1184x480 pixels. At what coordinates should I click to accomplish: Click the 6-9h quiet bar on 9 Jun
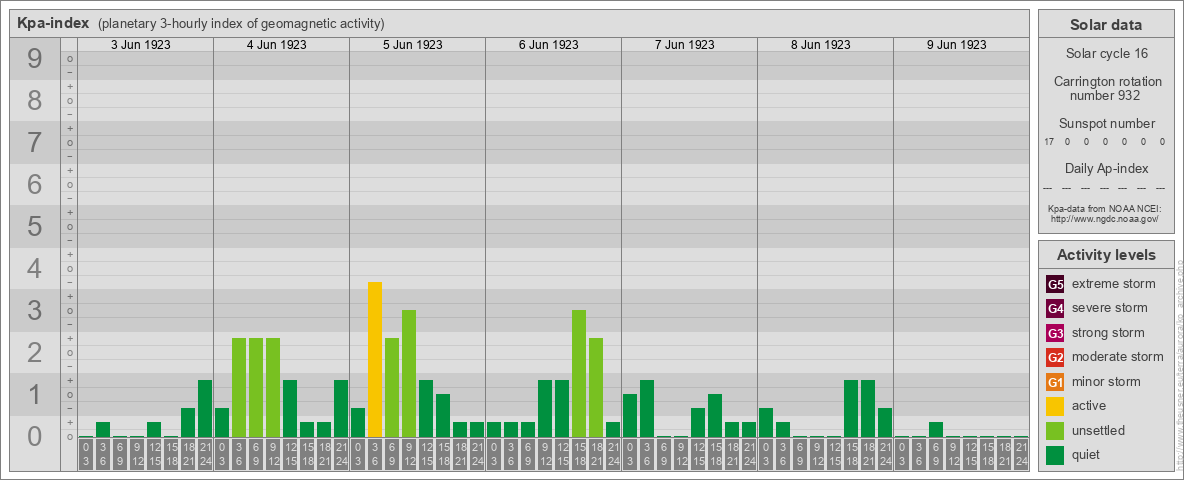[936, 429]
